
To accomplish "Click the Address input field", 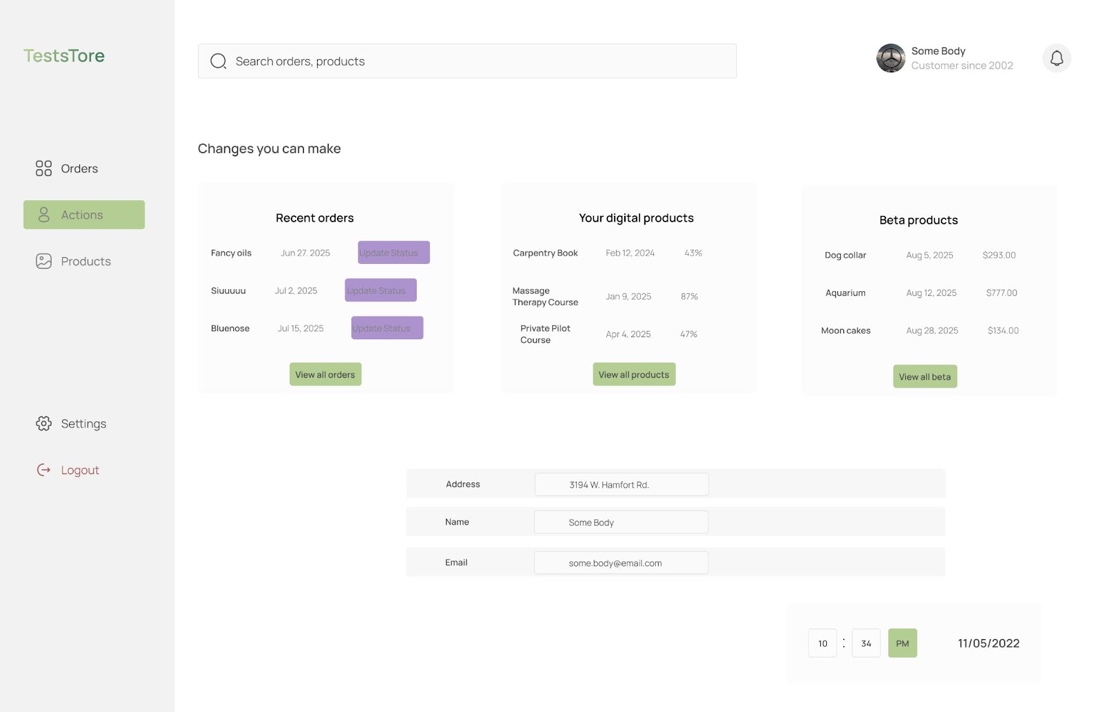I will (621, 484).
